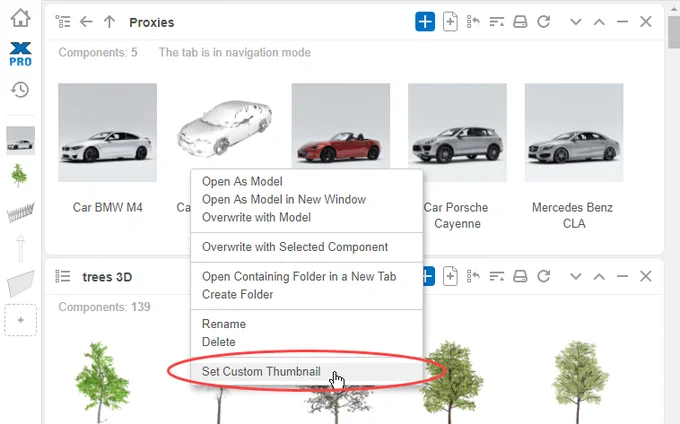The width and height of the screenshot is (680, 424).
Task: Click the up chevron in Proxies panel
Action: coord(599,22)
